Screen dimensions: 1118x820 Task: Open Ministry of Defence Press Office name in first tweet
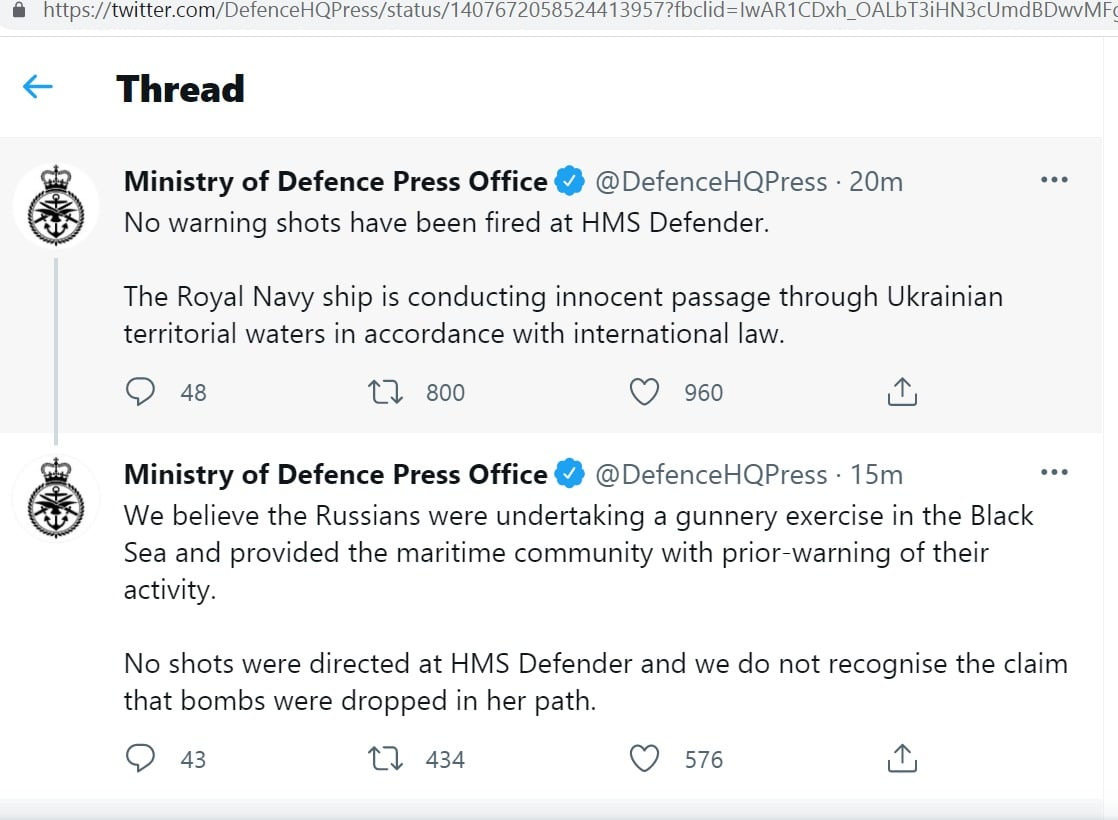pos(335,181)
